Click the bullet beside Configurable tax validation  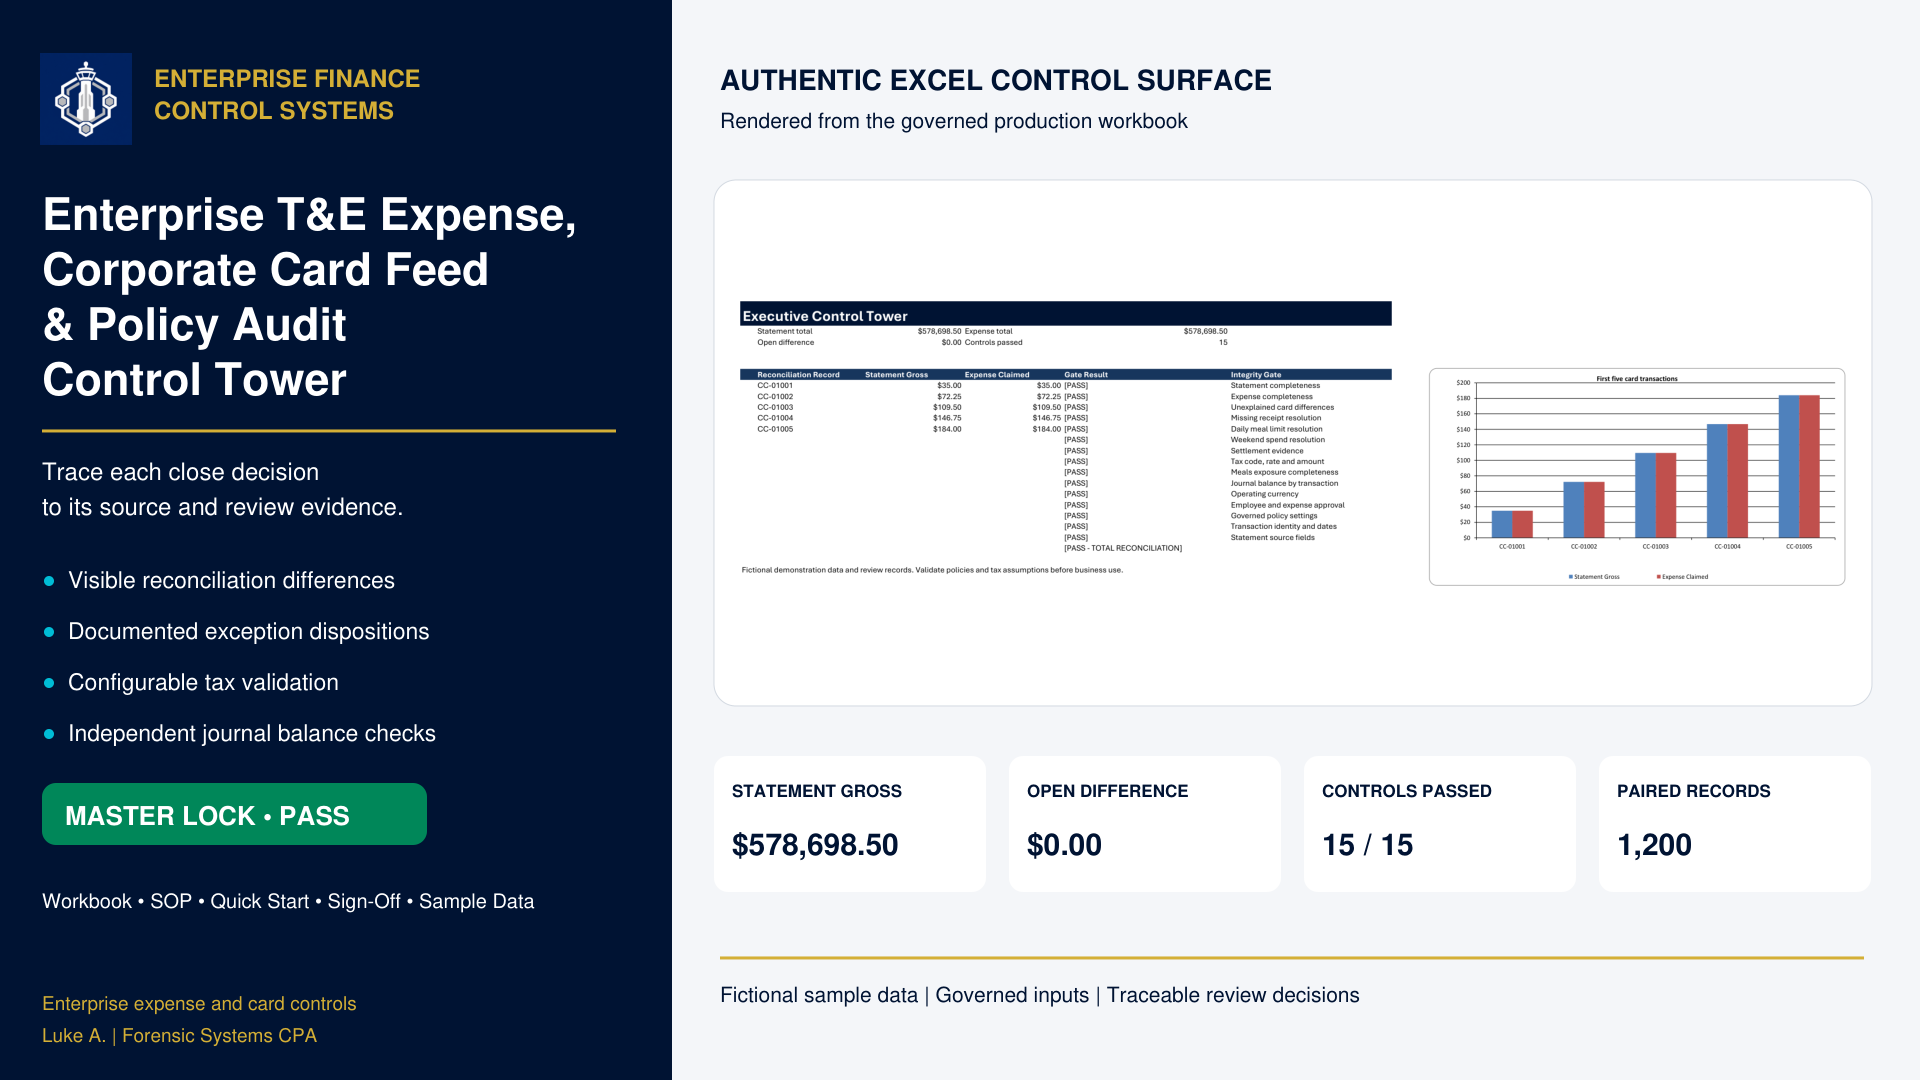click(x=49, y=683)
